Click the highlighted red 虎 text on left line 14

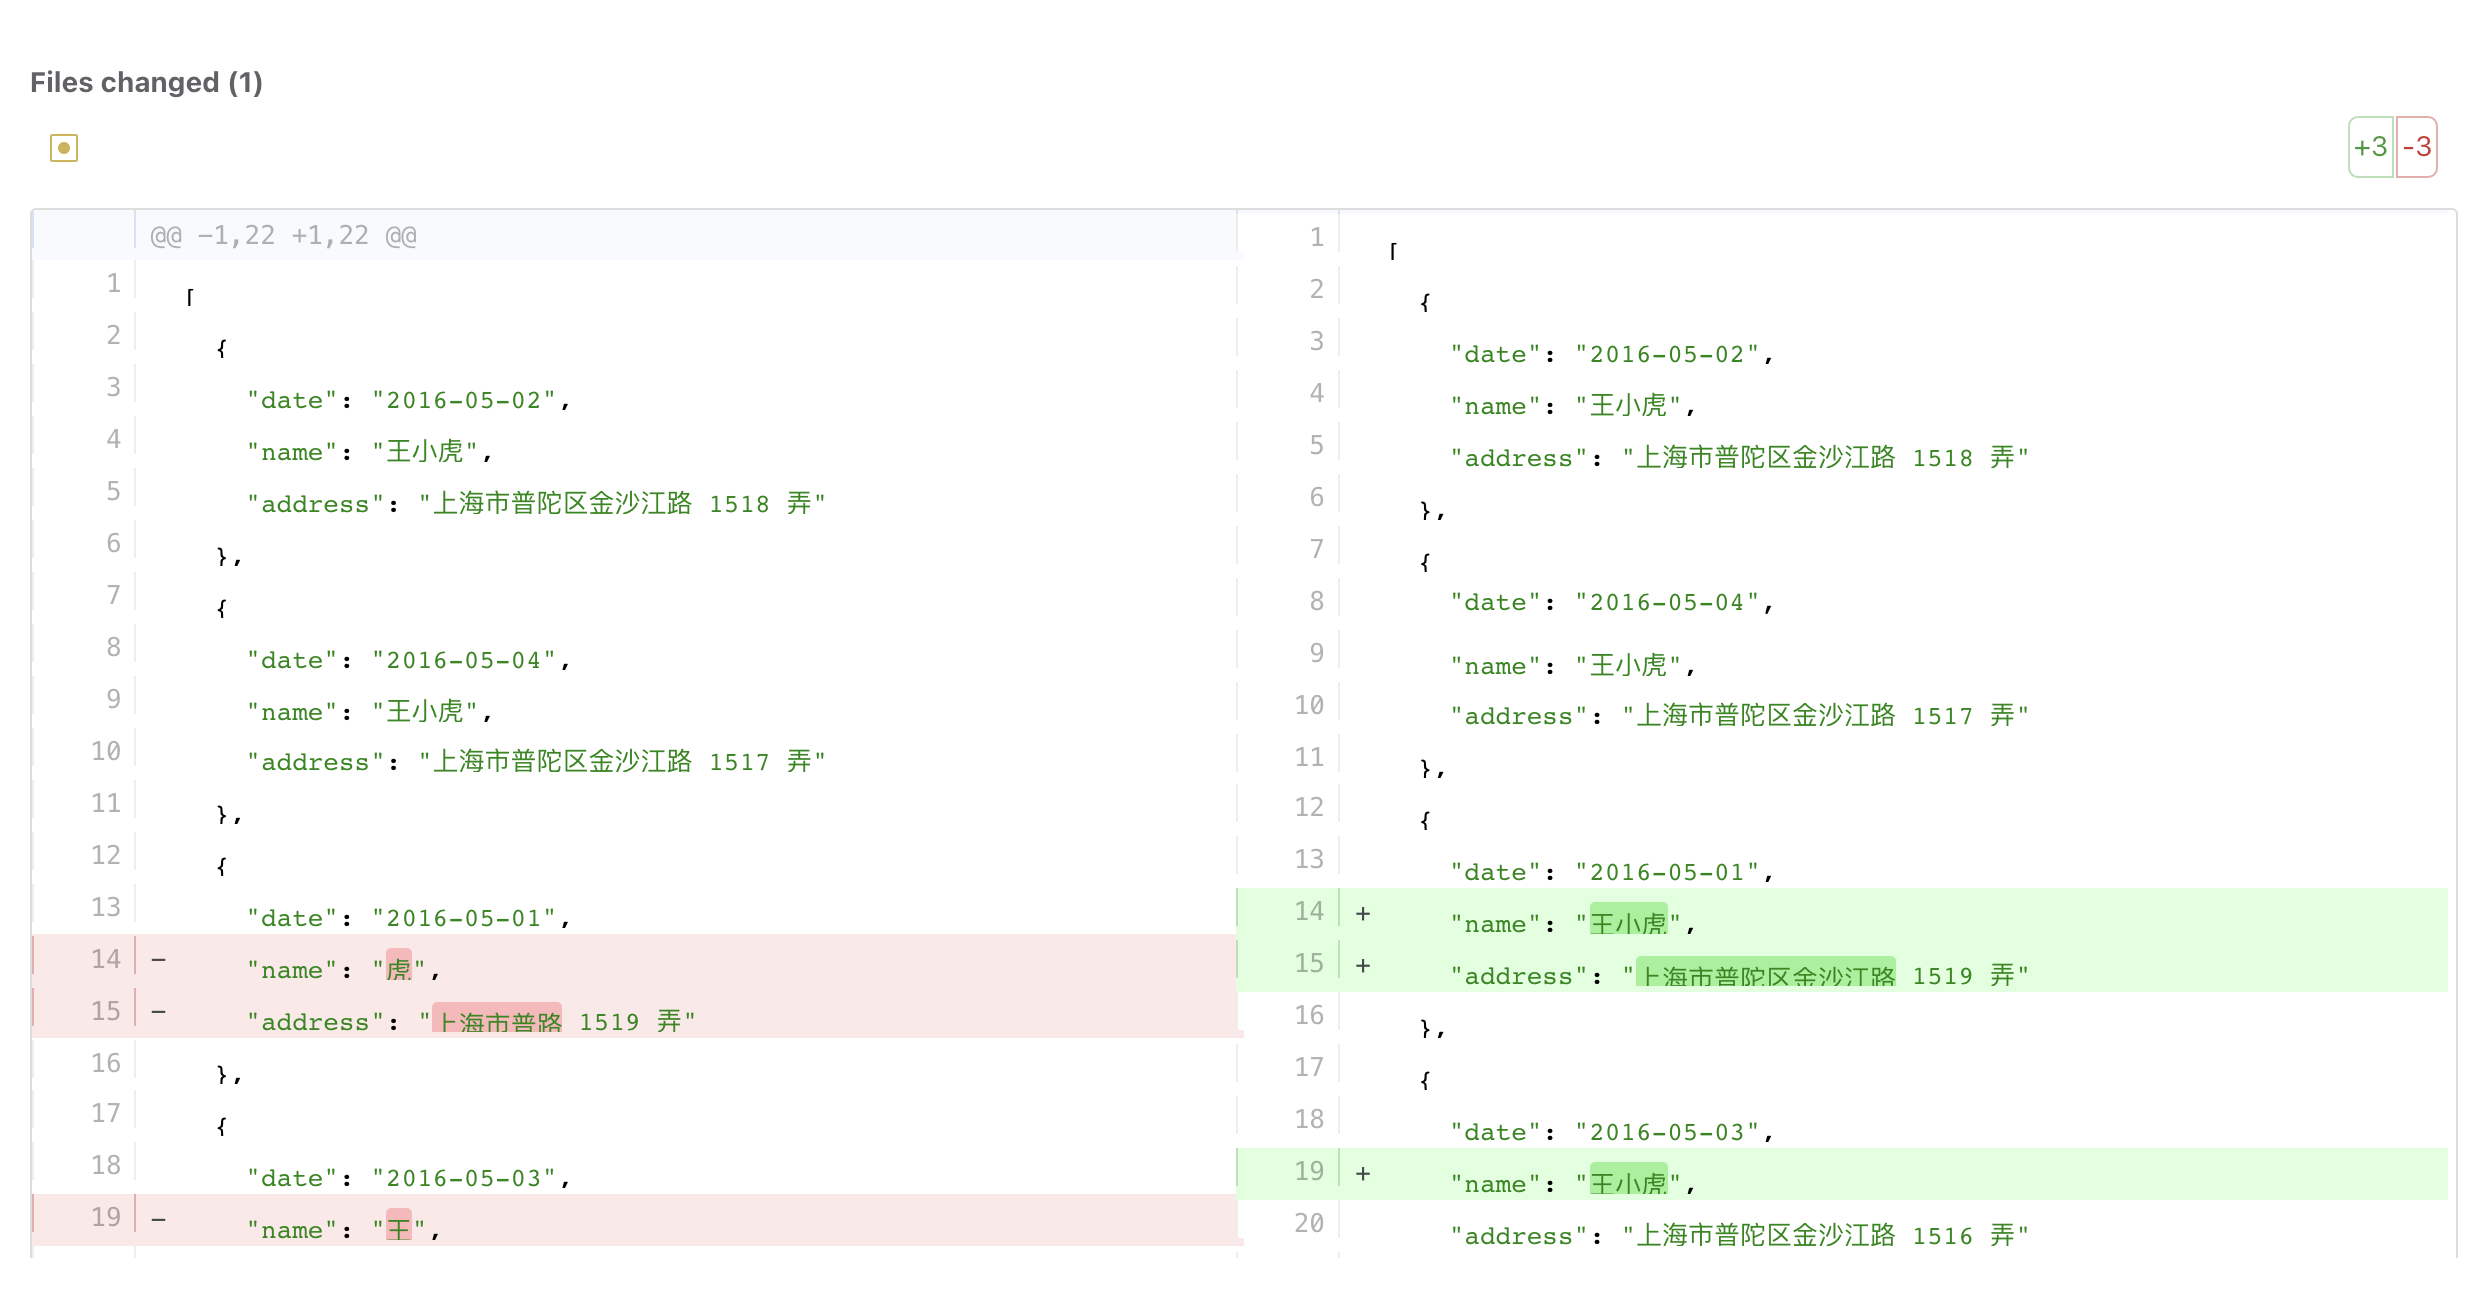(398, 968)
